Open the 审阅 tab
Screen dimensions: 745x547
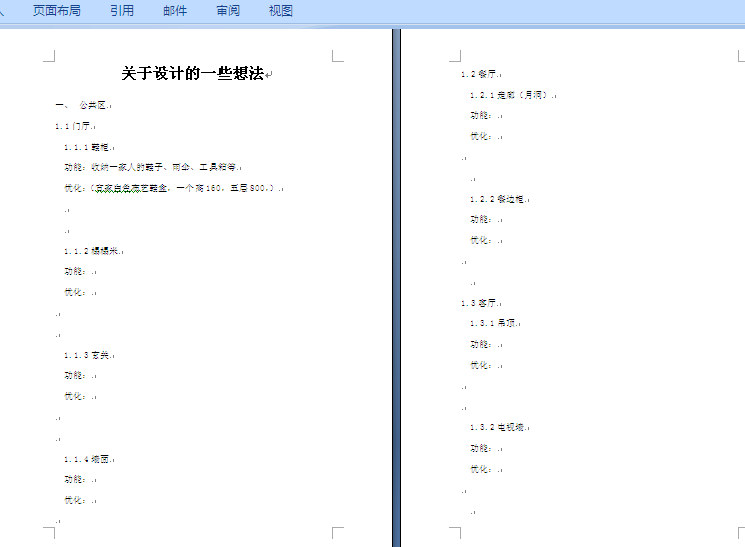227,11
